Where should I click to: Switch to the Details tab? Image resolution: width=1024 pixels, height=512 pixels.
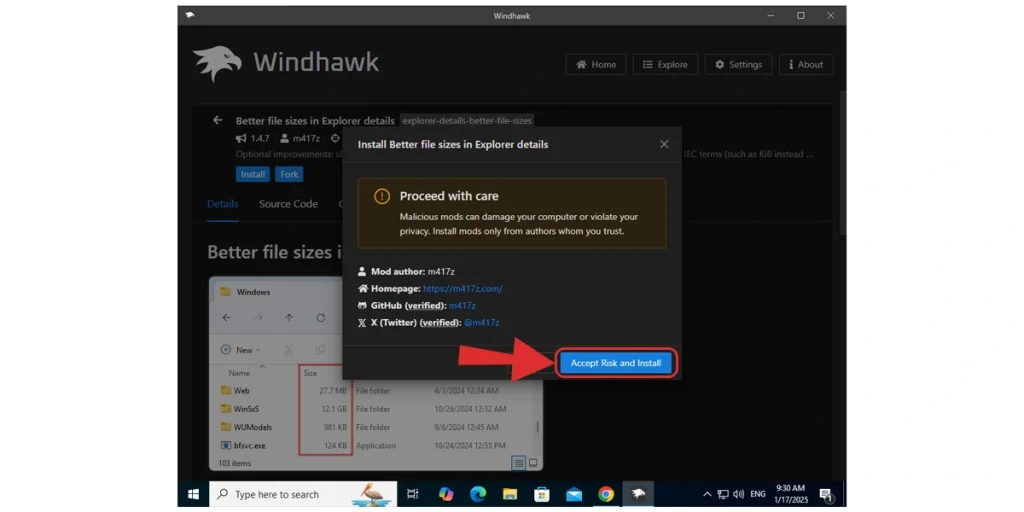223,204
